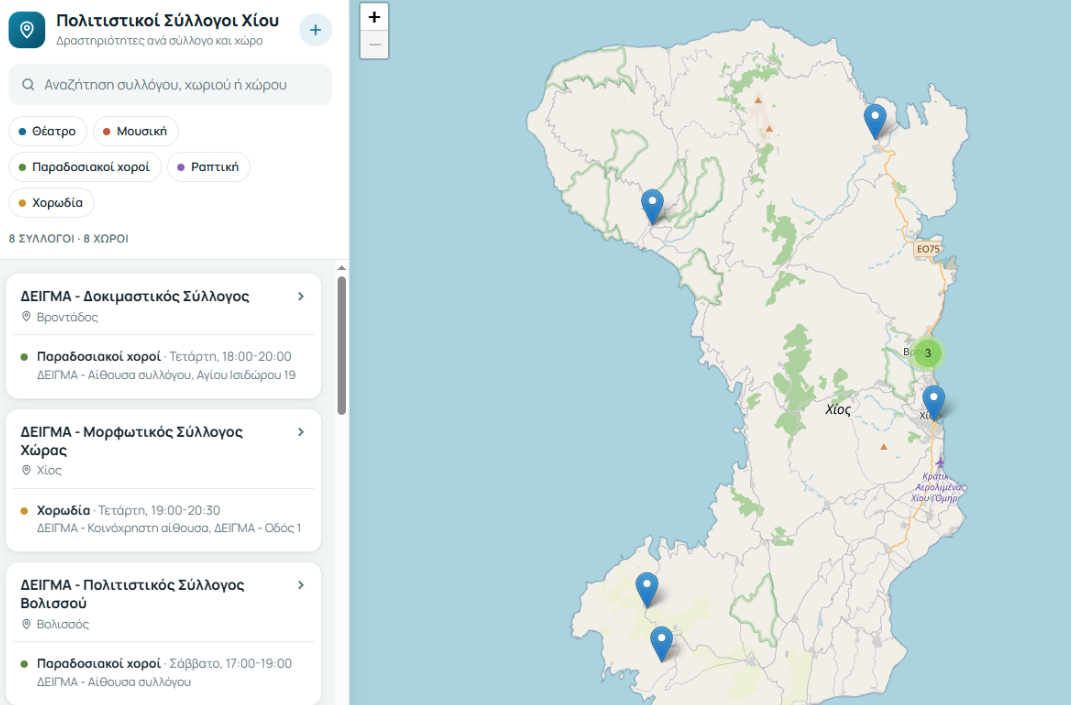
Task: Click the app logo pin icon in the header
Action: [27, 30]
